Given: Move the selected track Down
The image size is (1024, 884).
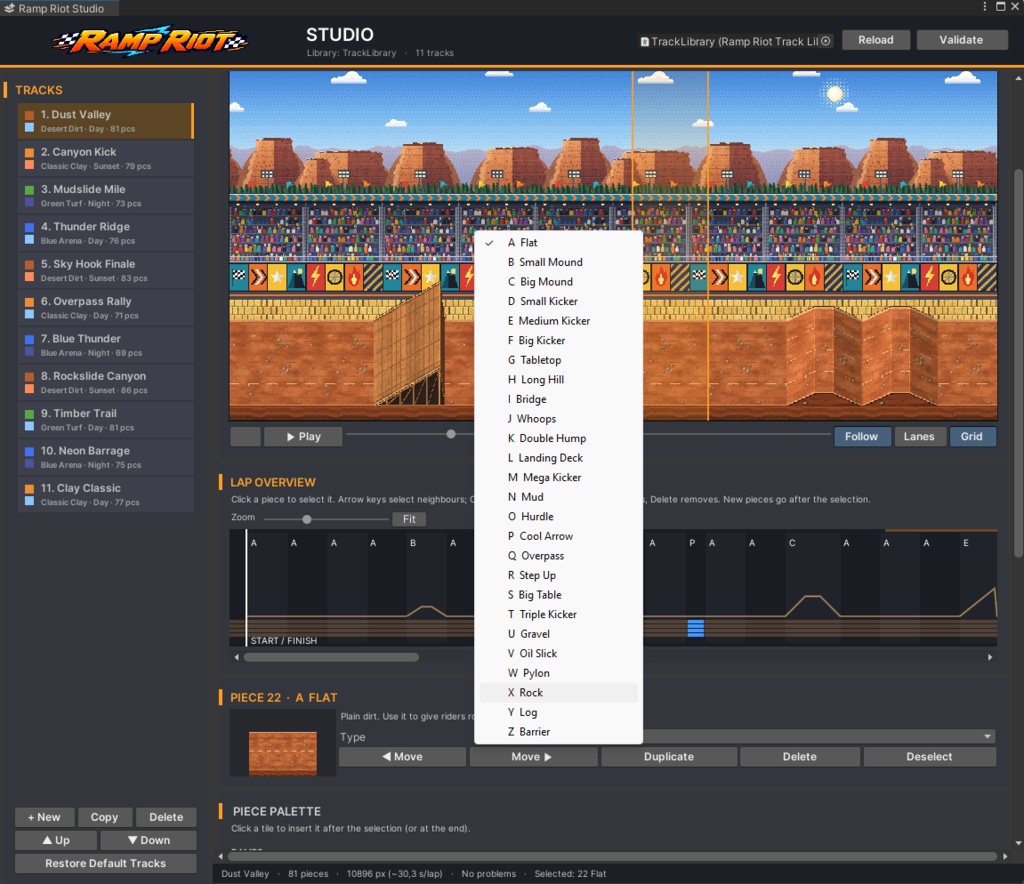Looking at the screenshot, I should 149,840.
